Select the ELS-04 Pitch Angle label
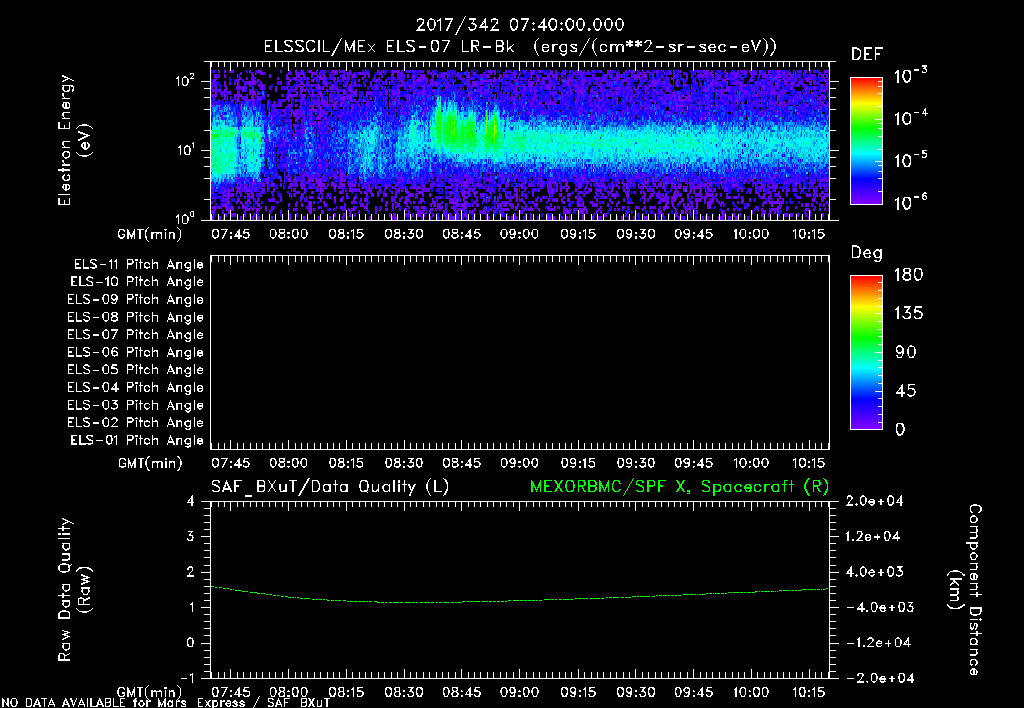 135,387
